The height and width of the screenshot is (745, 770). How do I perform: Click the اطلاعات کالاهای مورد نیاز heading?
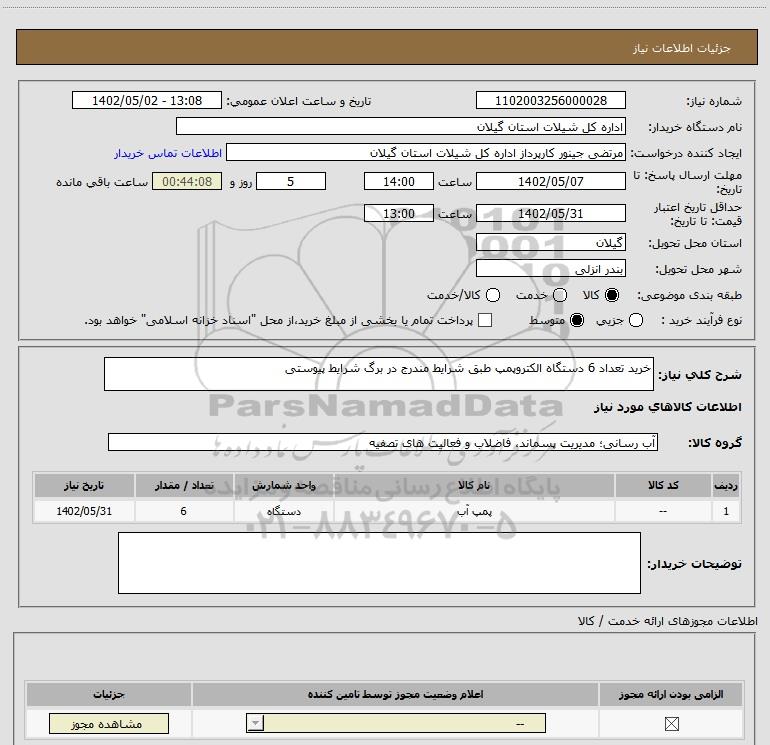pyautogui.click(x=667, y=407)
